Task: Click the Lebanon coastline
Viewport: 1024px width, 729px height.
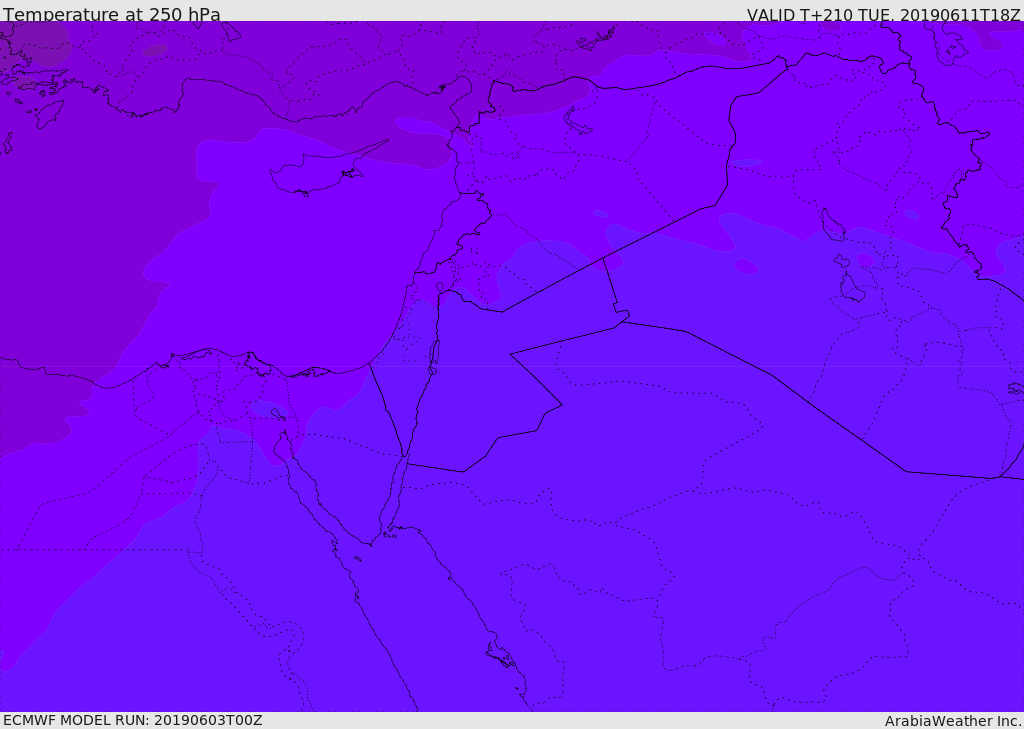Action: point(428,250)
